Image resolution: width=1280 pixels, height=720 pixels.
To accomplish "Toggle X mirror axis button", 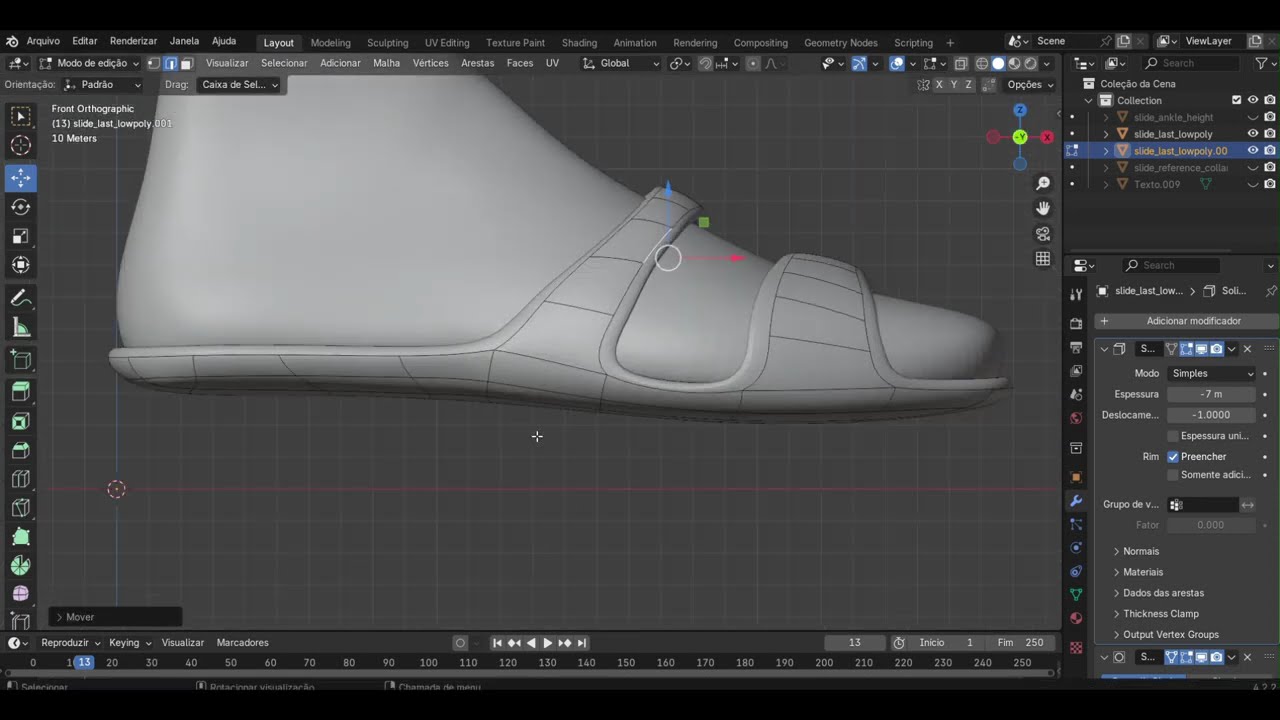I will pos(939,85).
